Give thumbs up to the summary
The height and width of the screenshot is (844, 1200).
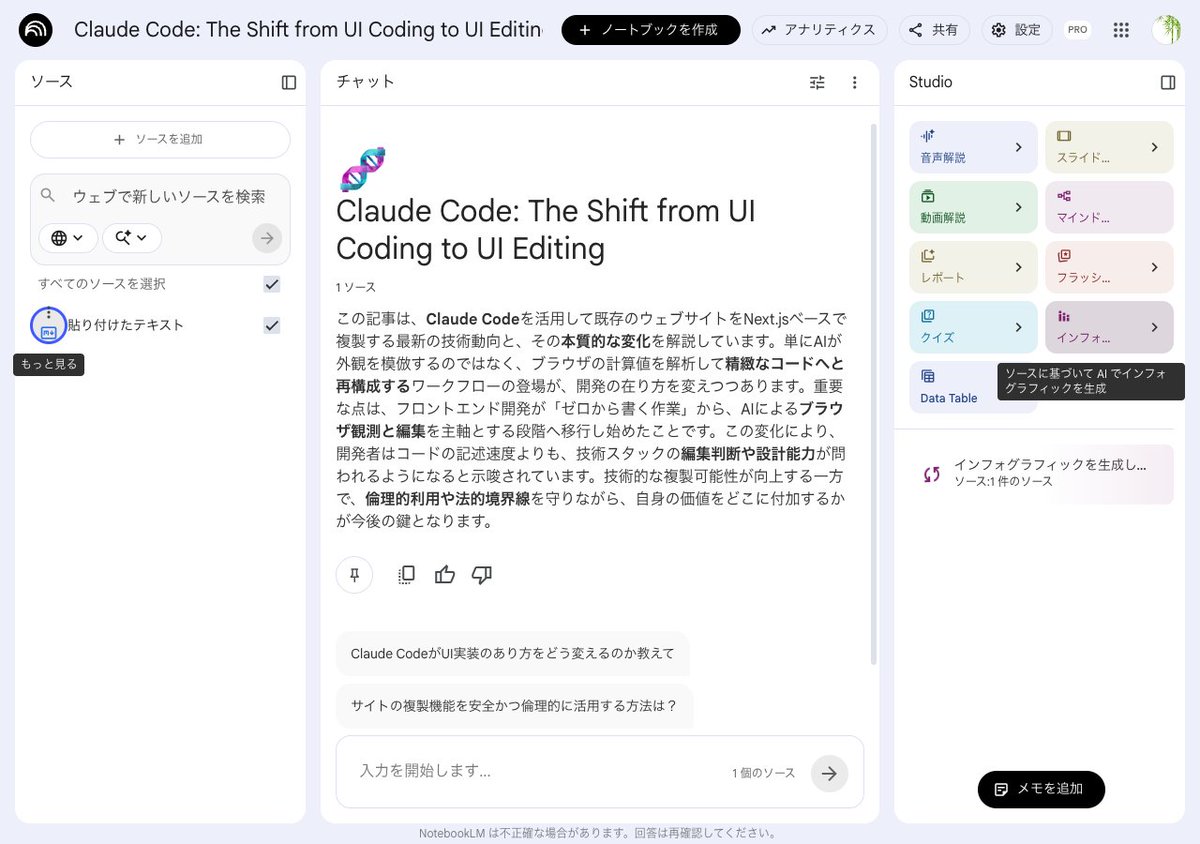(445, 575)
